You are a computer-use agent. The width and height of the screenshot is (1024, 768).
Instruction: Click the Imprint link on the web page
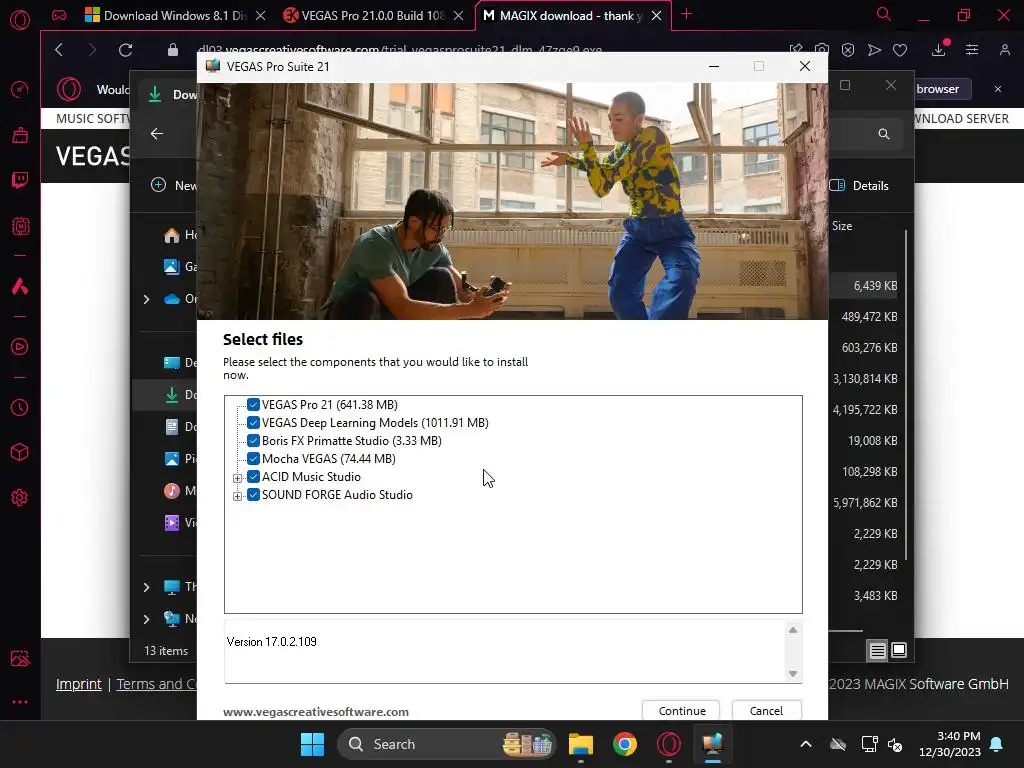[x=78, y=684]
